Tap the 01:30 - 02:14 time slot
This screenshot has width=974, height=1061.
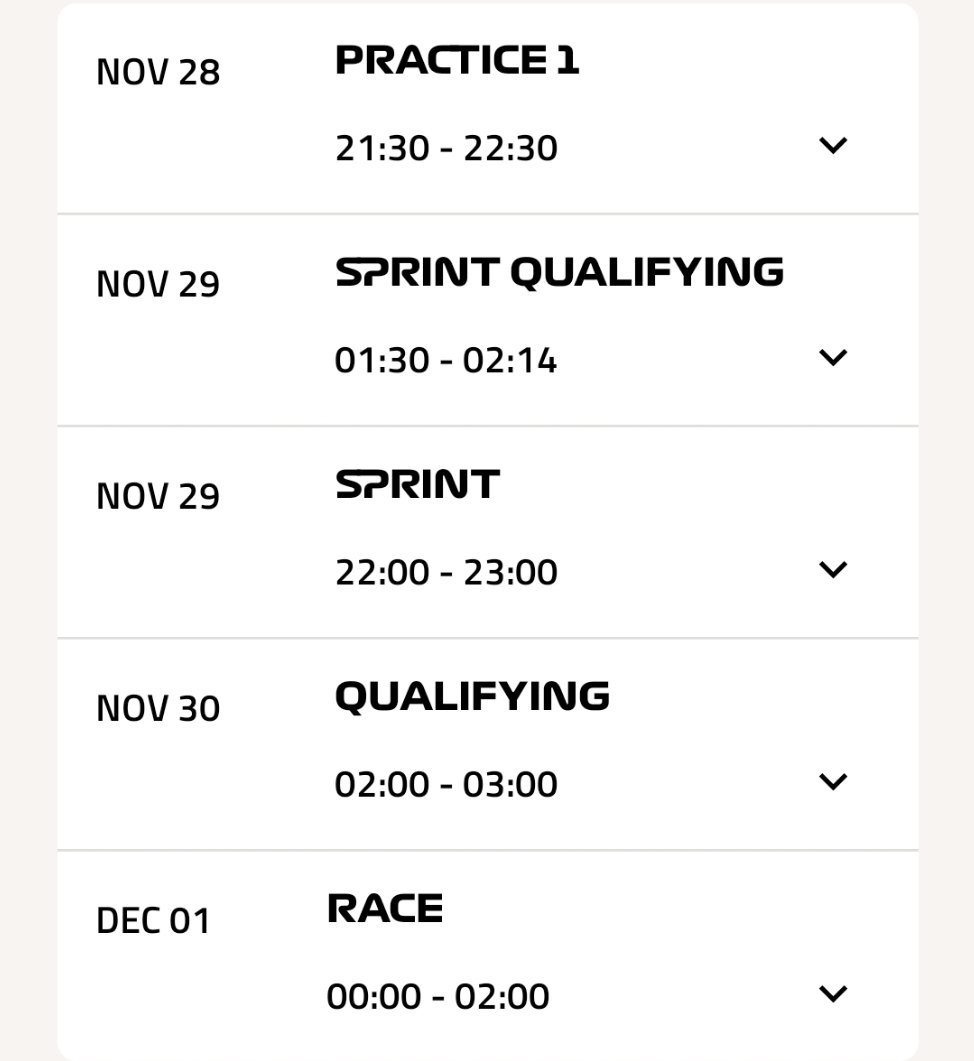(446, 361)
